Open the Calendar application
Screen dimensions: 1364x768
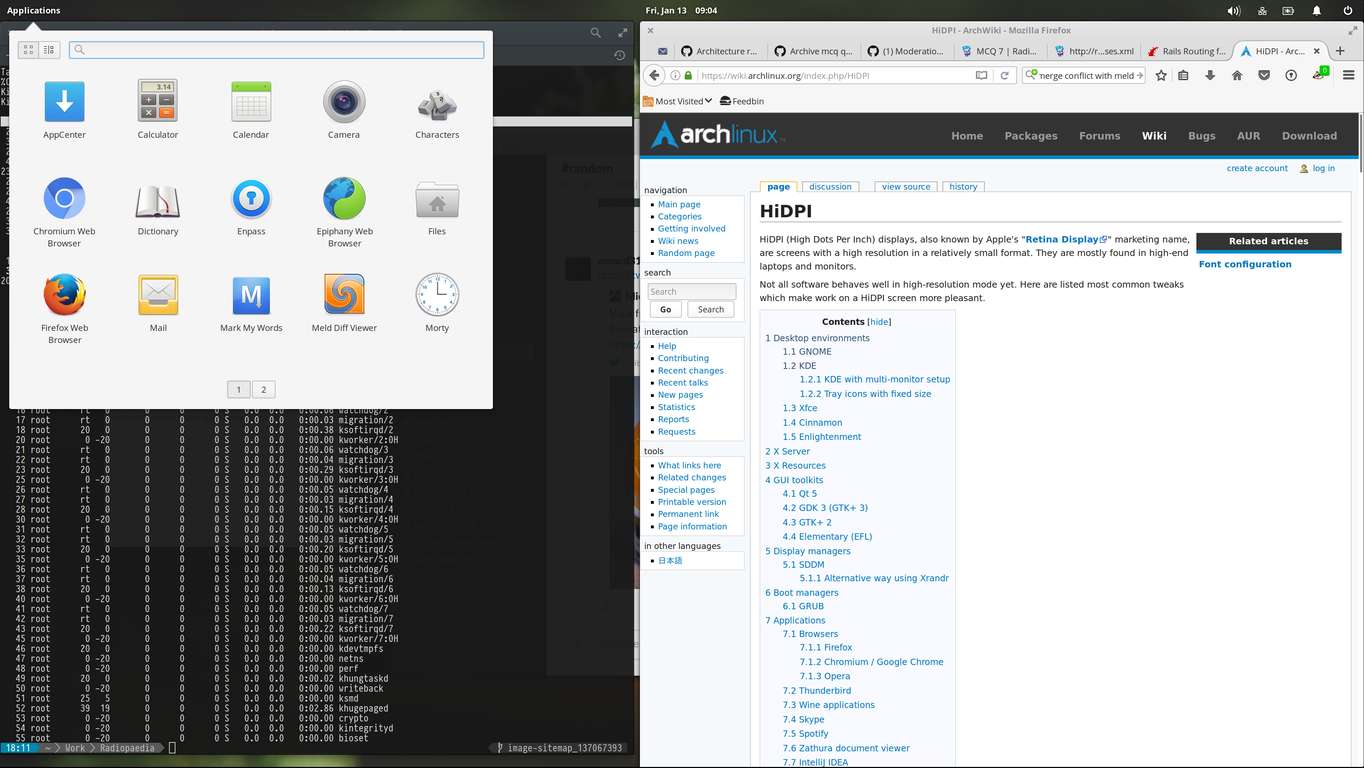[251, 109]
